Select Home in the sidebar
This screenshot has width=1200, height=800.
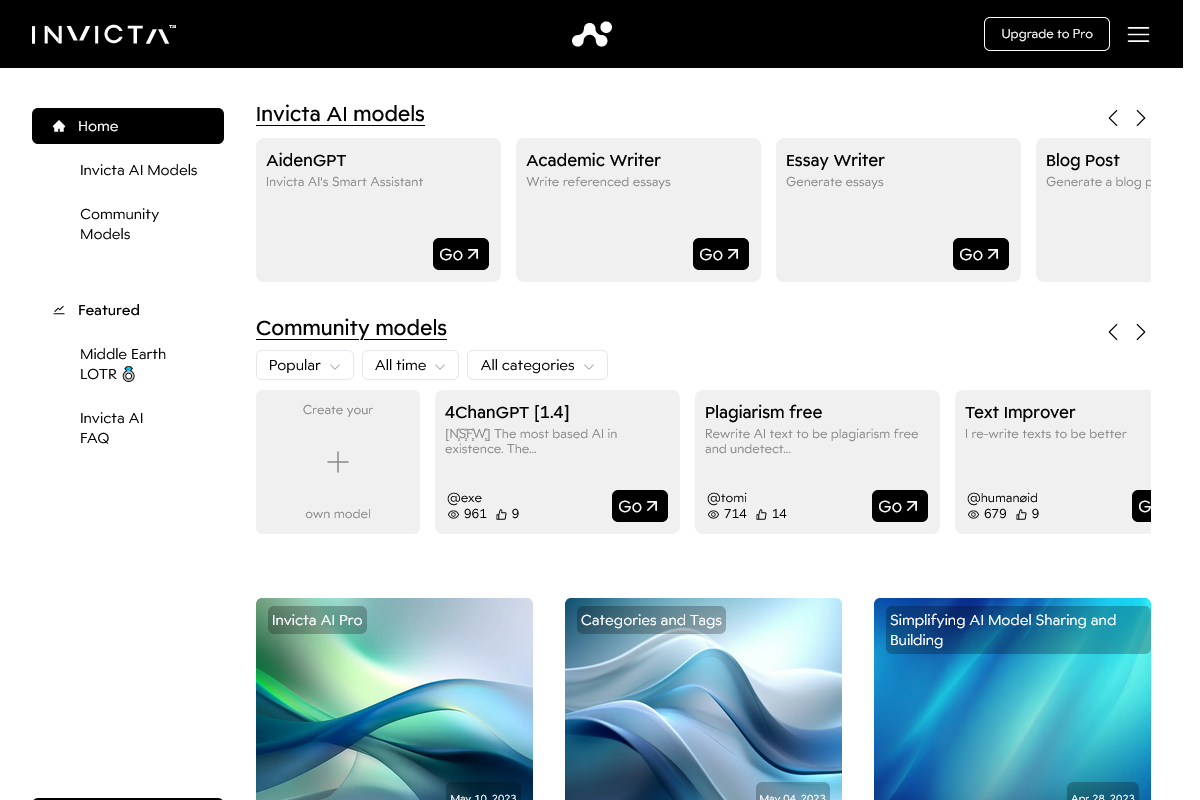128,126
